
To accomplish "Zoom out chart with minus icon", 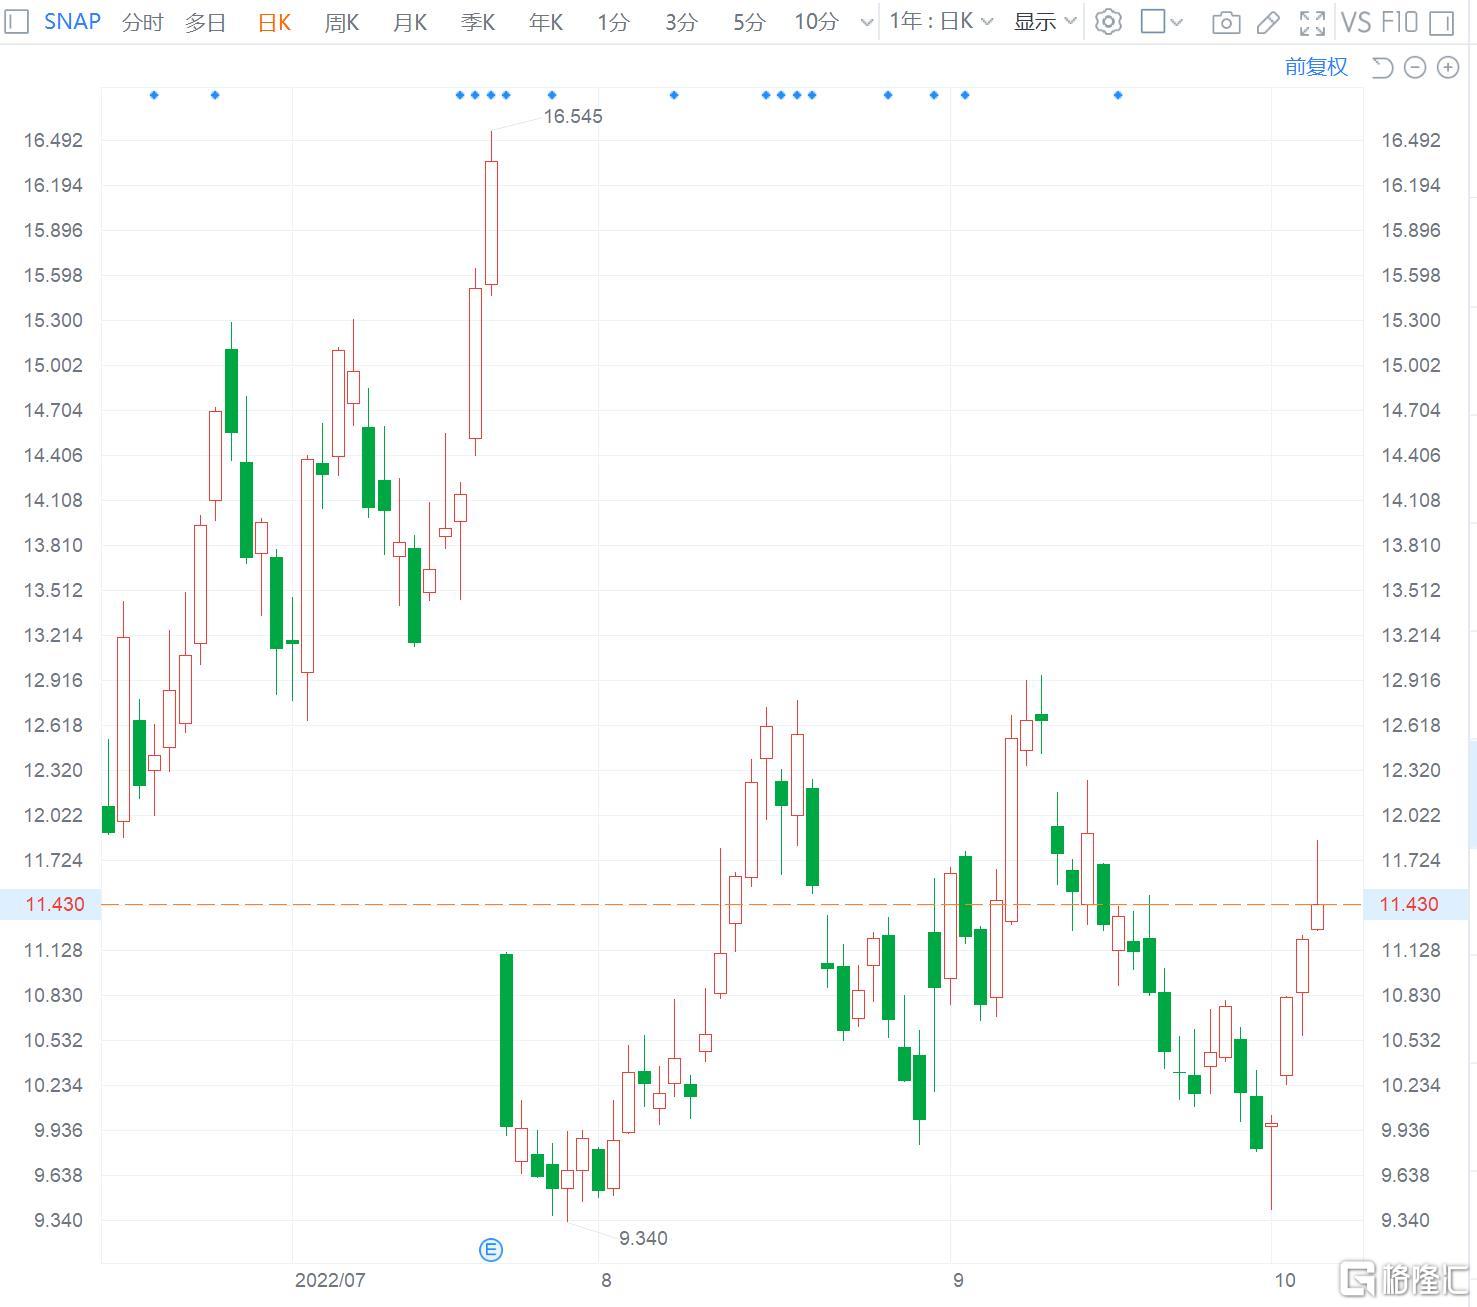I will tap(1415, 67).
